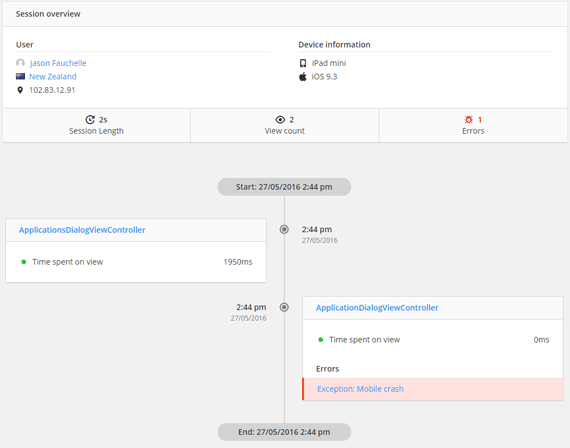Select the IP address 102.83.12.91
The width and height of the screenshot is (570, 448).
(52, 90)
